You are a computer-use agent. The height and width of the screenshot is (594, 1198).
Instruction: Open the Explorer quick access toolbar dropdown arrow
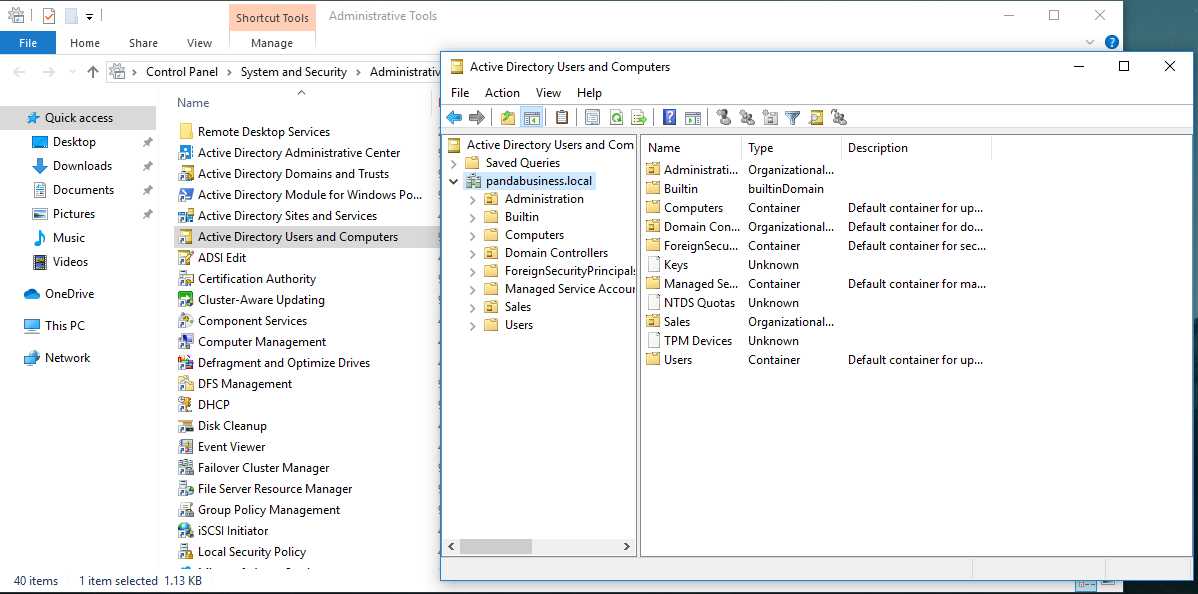pyautogui.click(x=89, y=16)
